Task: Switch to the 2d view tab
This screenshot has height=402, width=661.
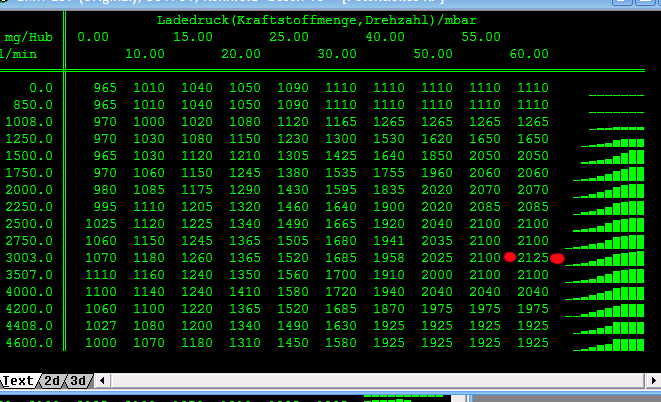Action: (52, 381)
